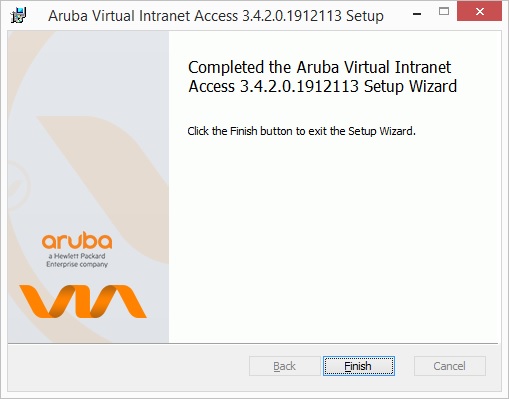This screenshot has height=399, width=509.
Task: Close the Setup window with X
Action: point(479,11)
